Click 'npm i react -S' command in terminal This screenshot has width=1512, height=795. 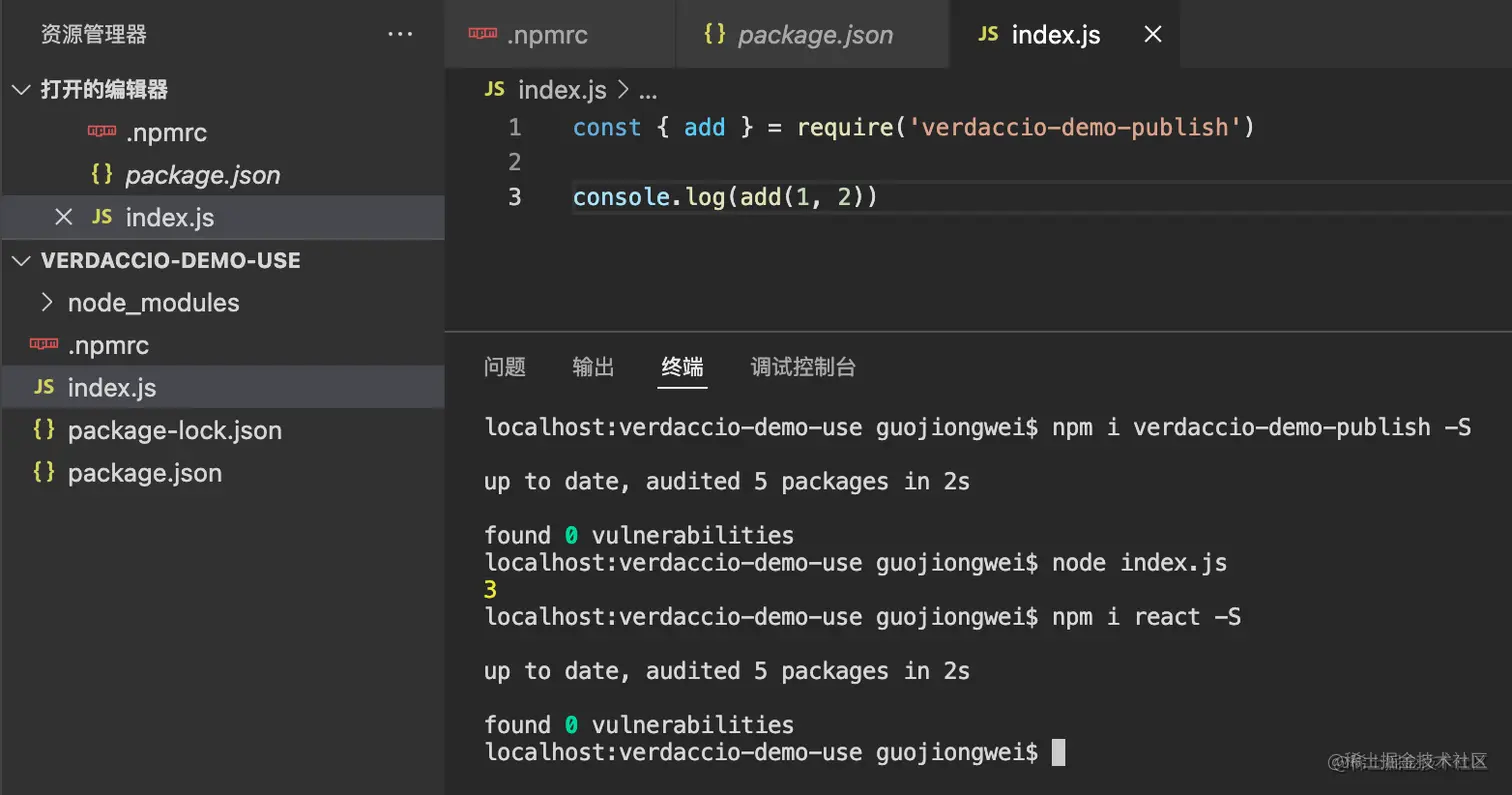click(1146, 617)
